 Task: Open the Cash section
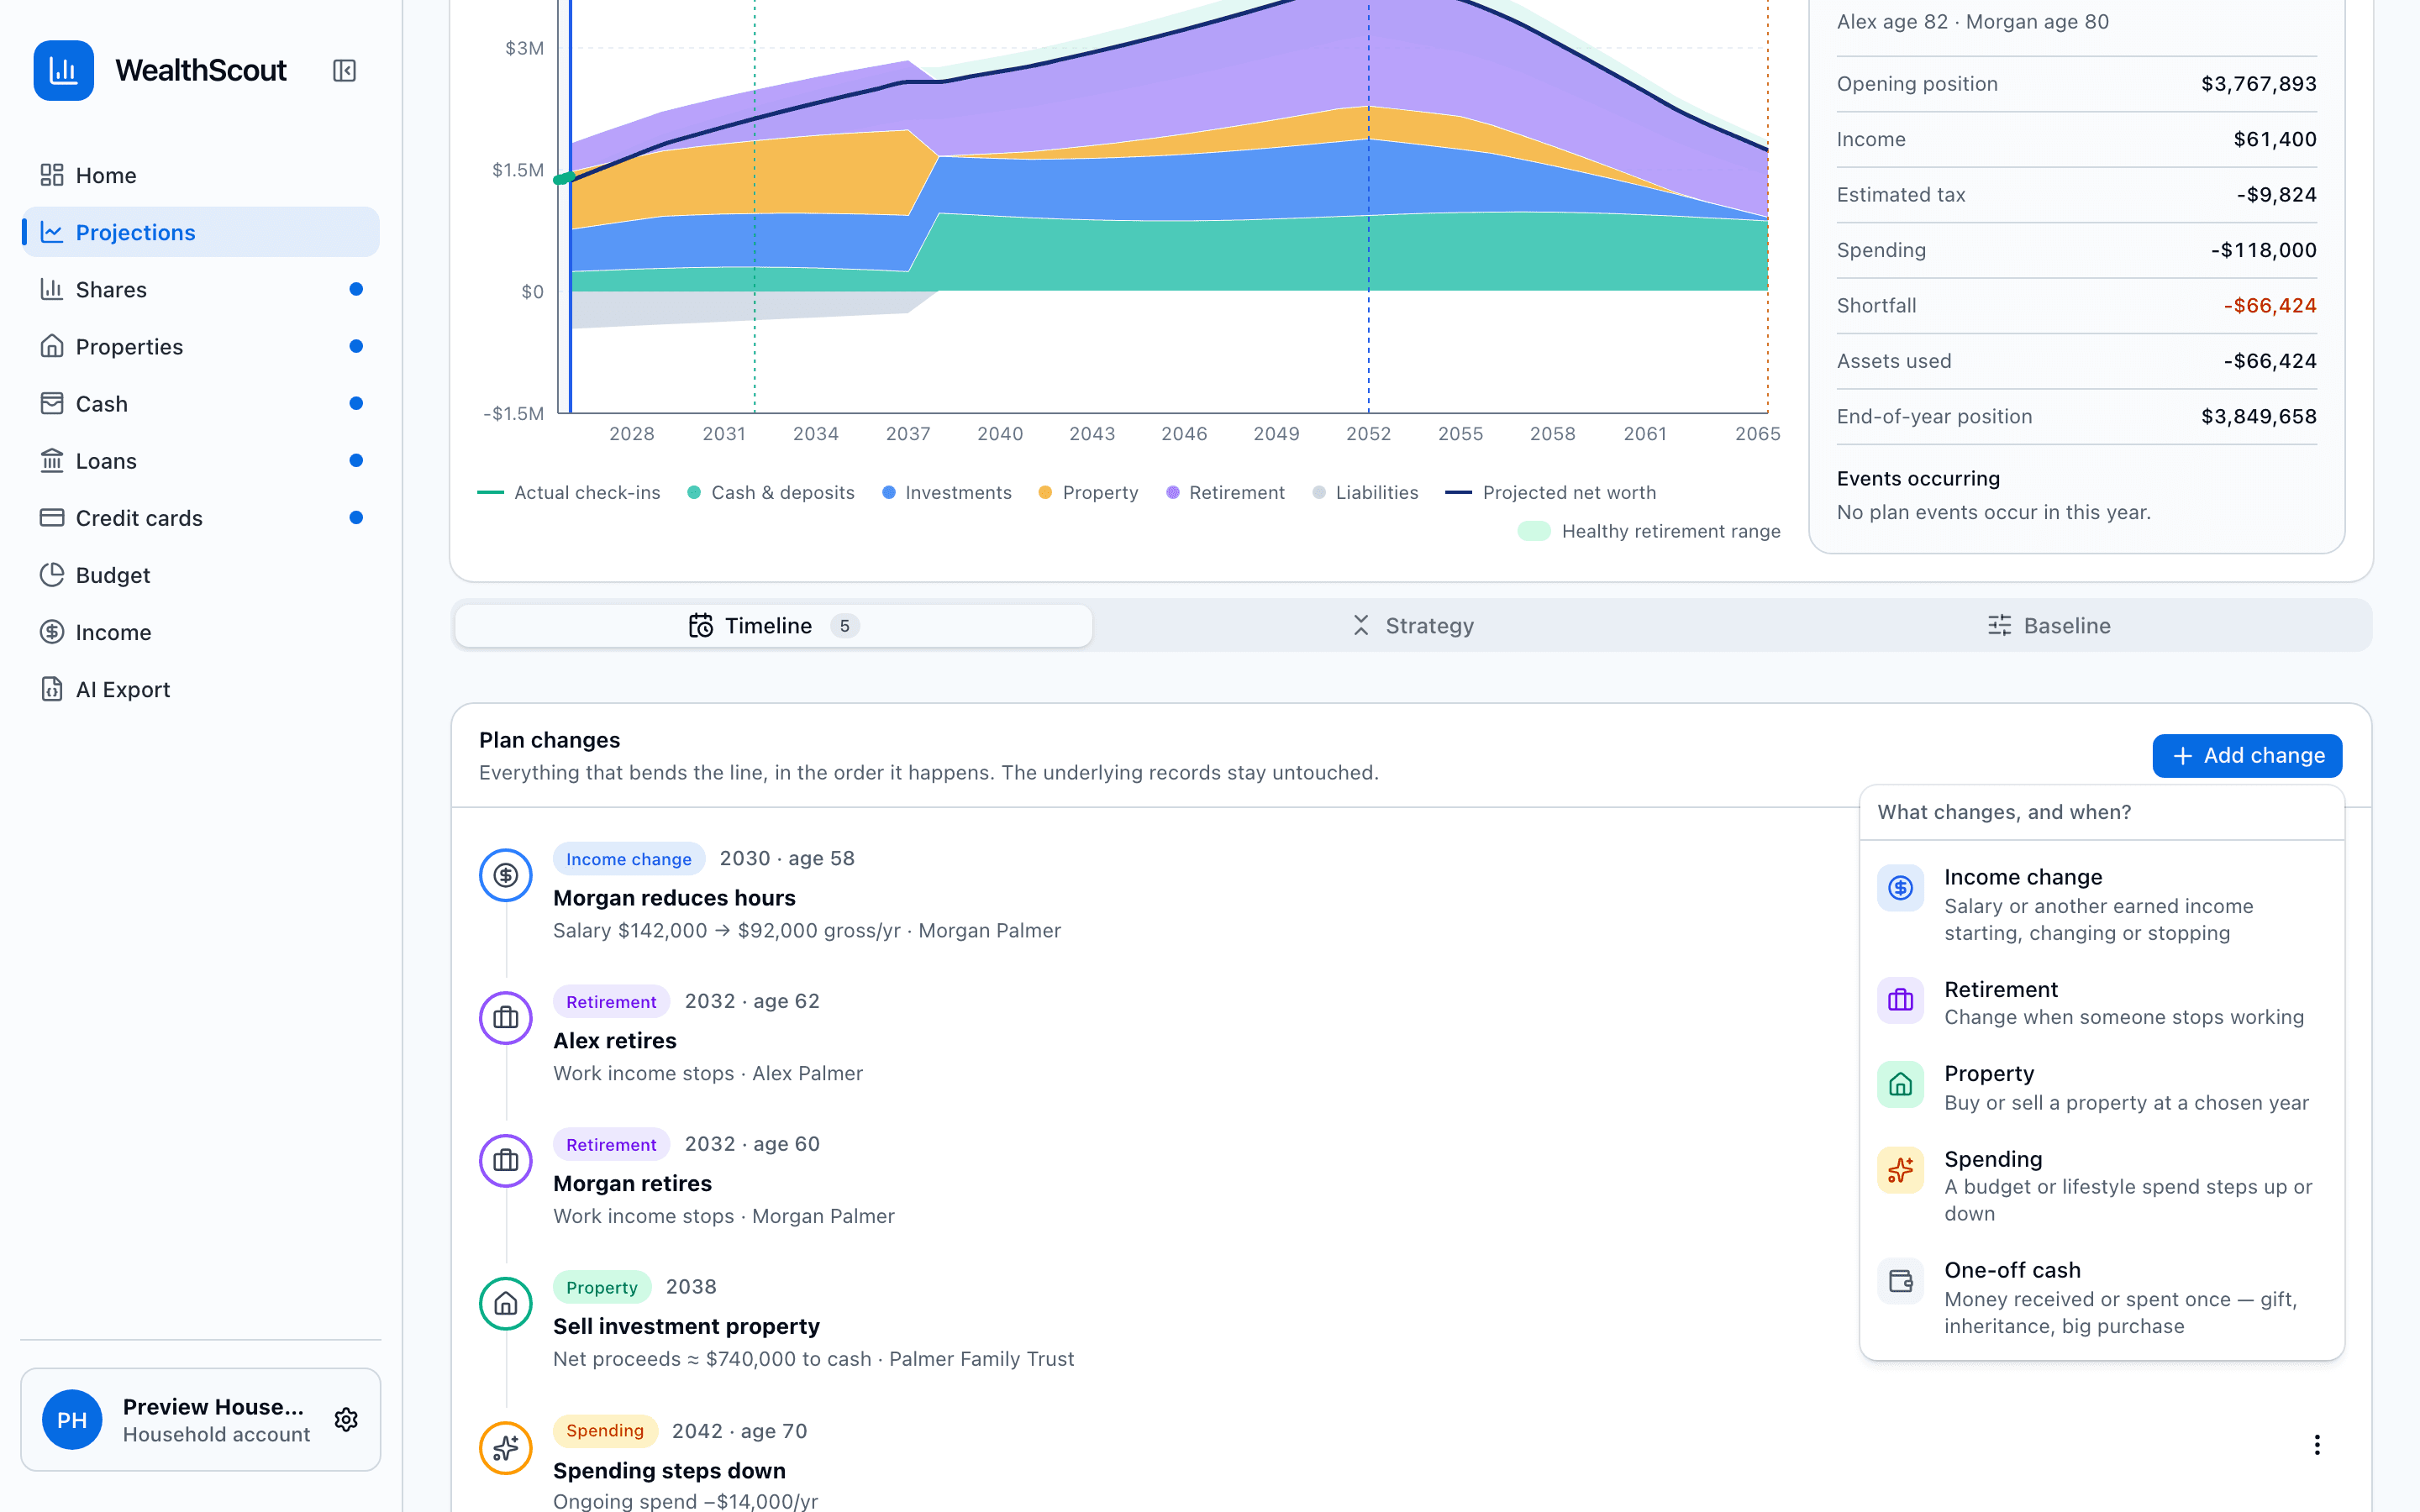click(200, 403)
